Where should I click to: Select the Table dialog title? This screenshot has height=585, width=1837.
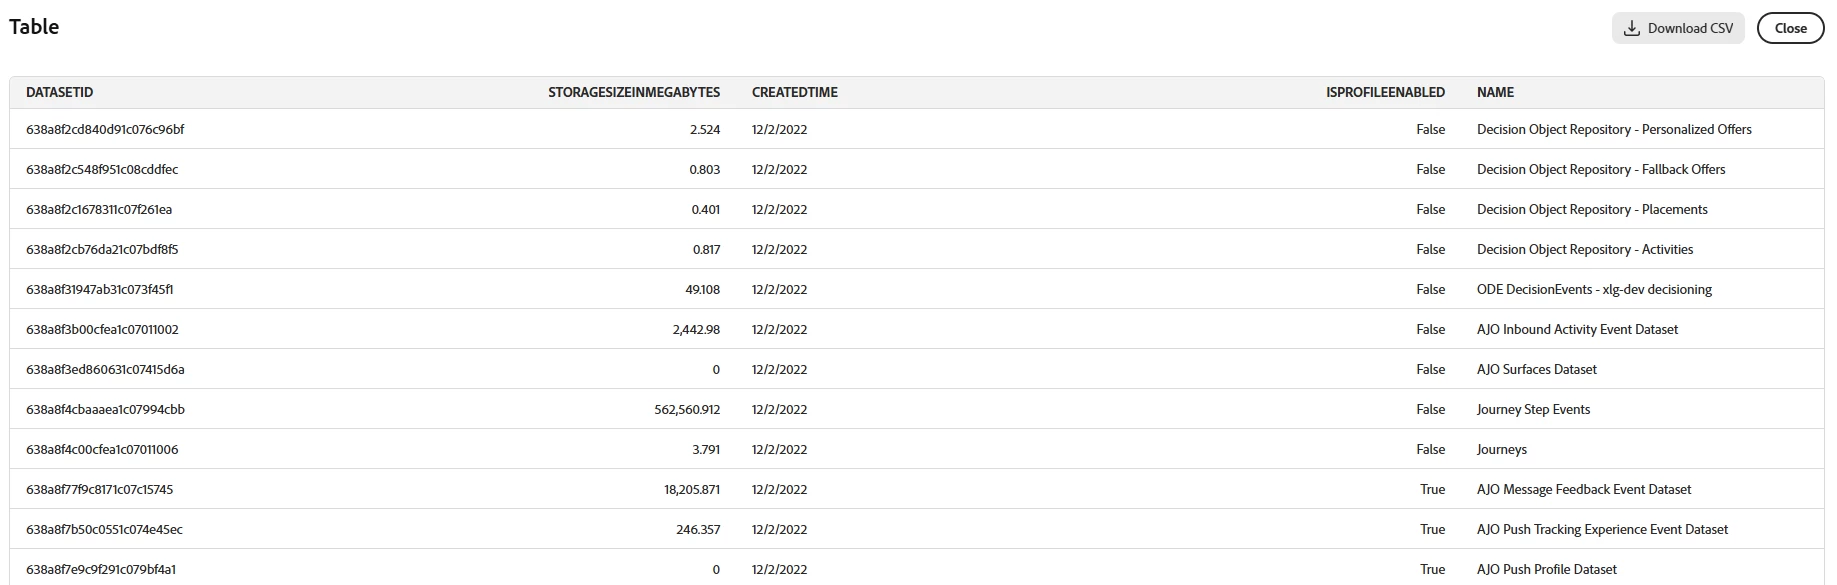(34, 27)
